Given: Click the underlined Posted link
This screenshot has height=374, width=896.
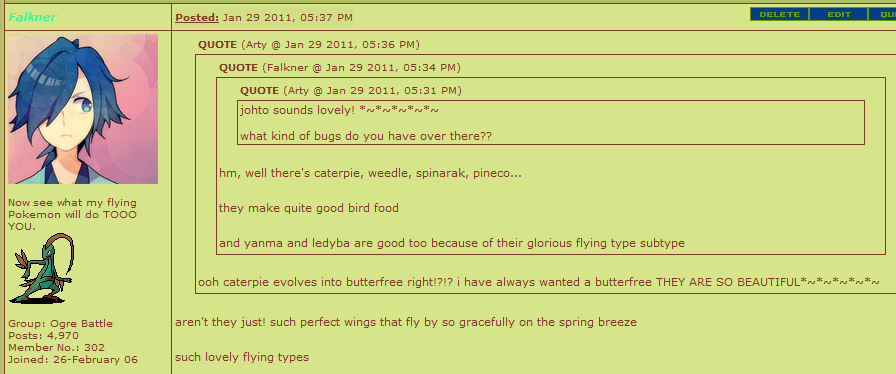Looking at the screenshot, I should coord(197,18).
